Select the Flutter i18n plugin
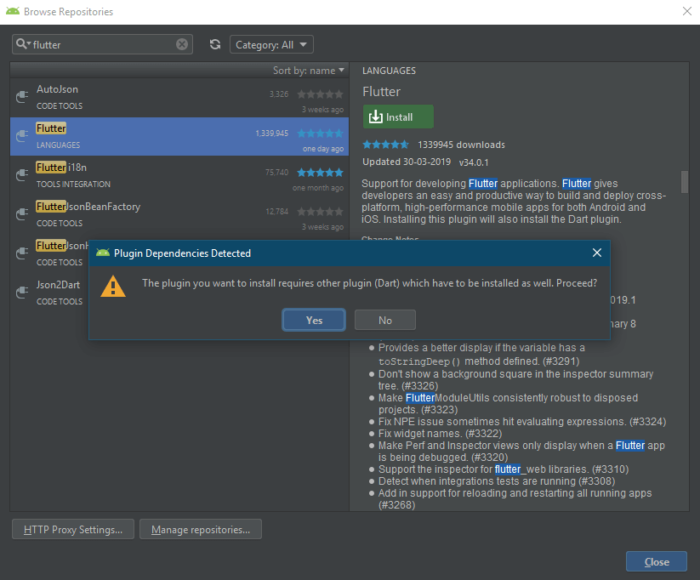The height and width of the screenshot is (580, 700). (179, 175)
